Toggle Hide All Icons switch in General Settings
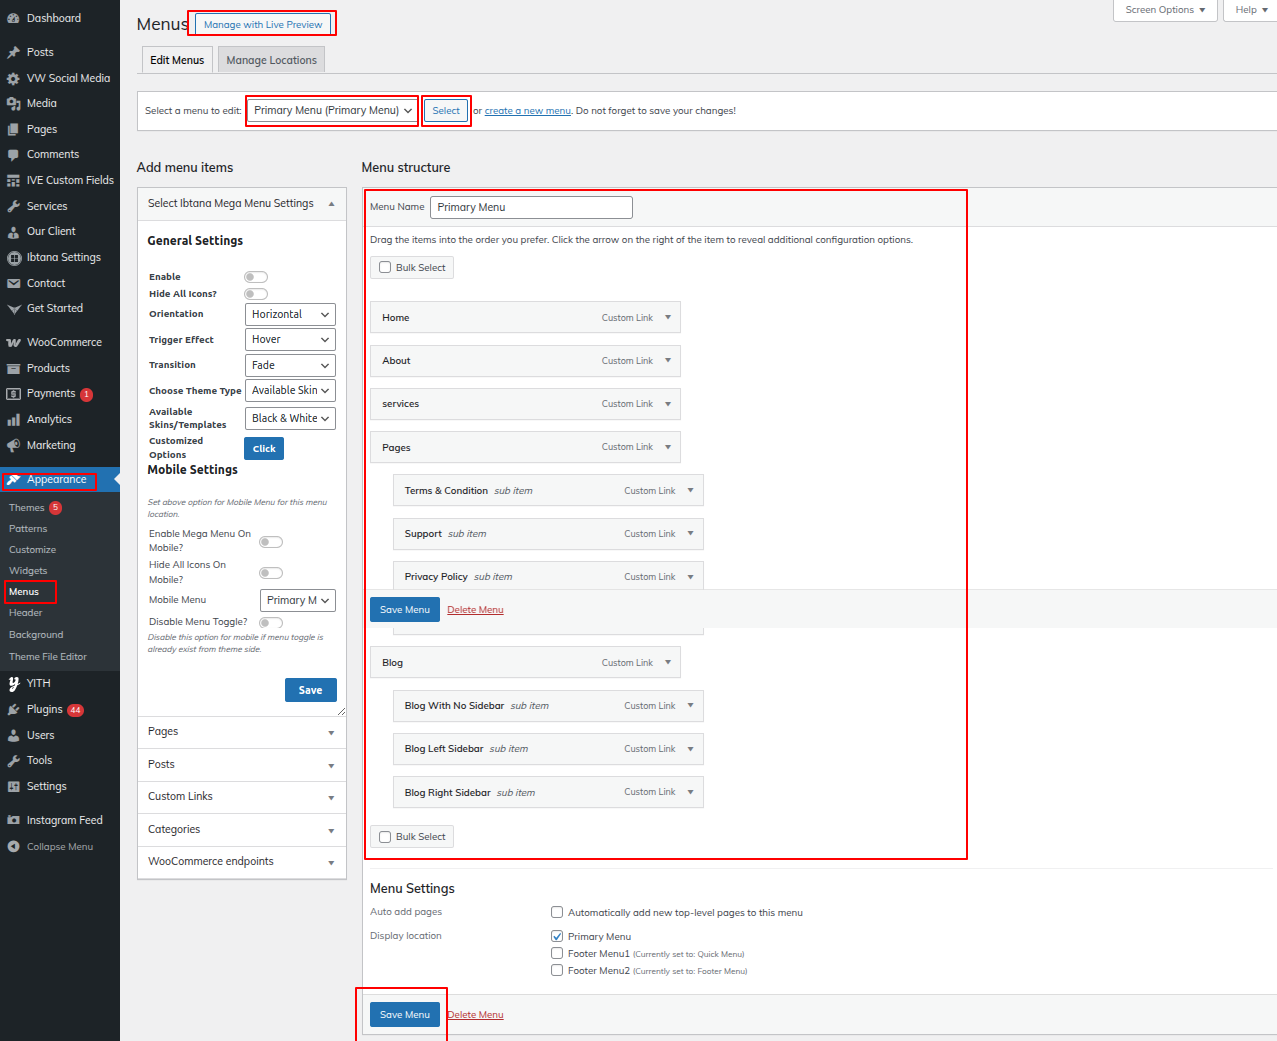 [256, 294]
